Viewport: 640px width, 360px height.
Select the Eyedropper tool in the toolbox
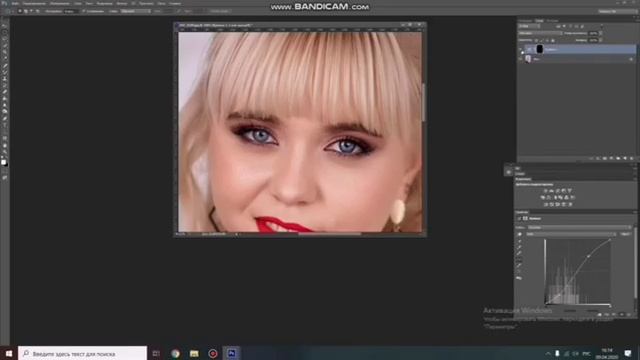tap(4, 57)
